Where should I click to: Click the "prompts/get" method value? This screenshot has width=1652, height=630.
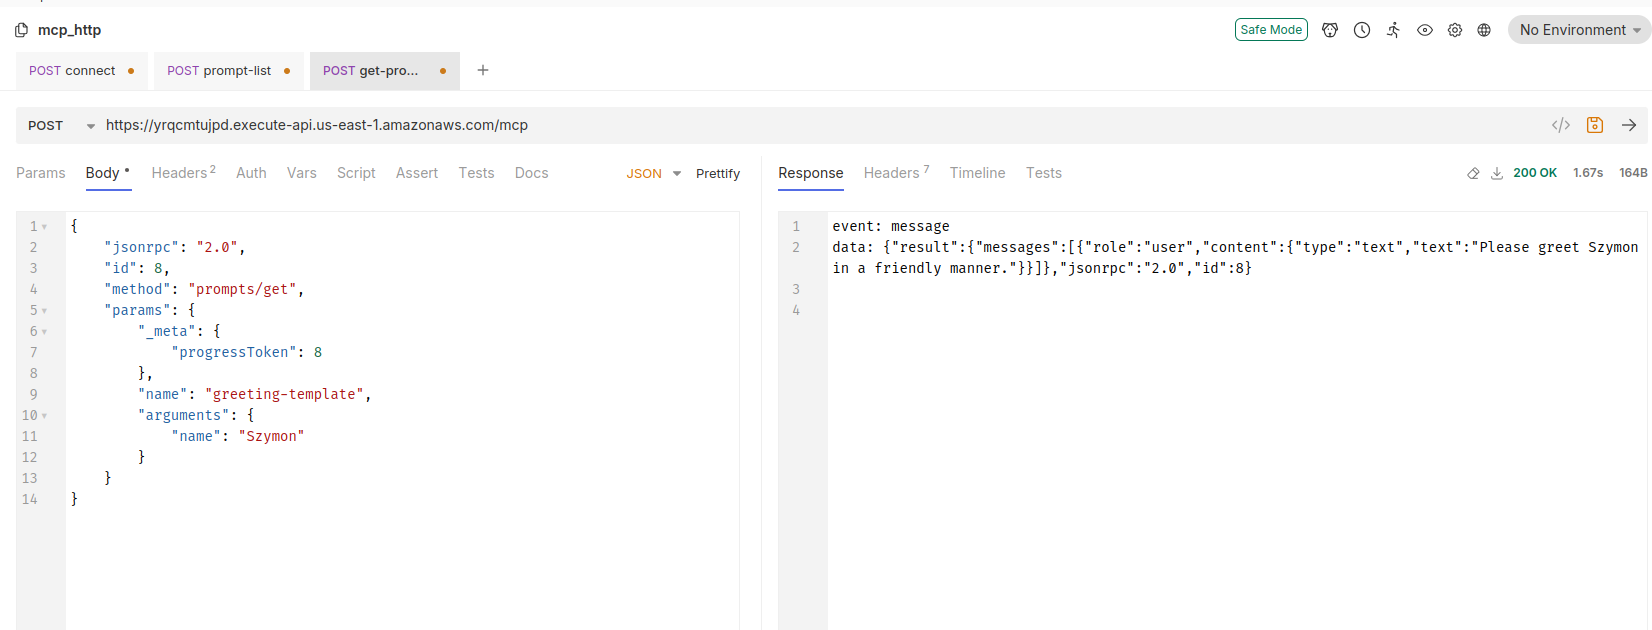tap(242, 290)
